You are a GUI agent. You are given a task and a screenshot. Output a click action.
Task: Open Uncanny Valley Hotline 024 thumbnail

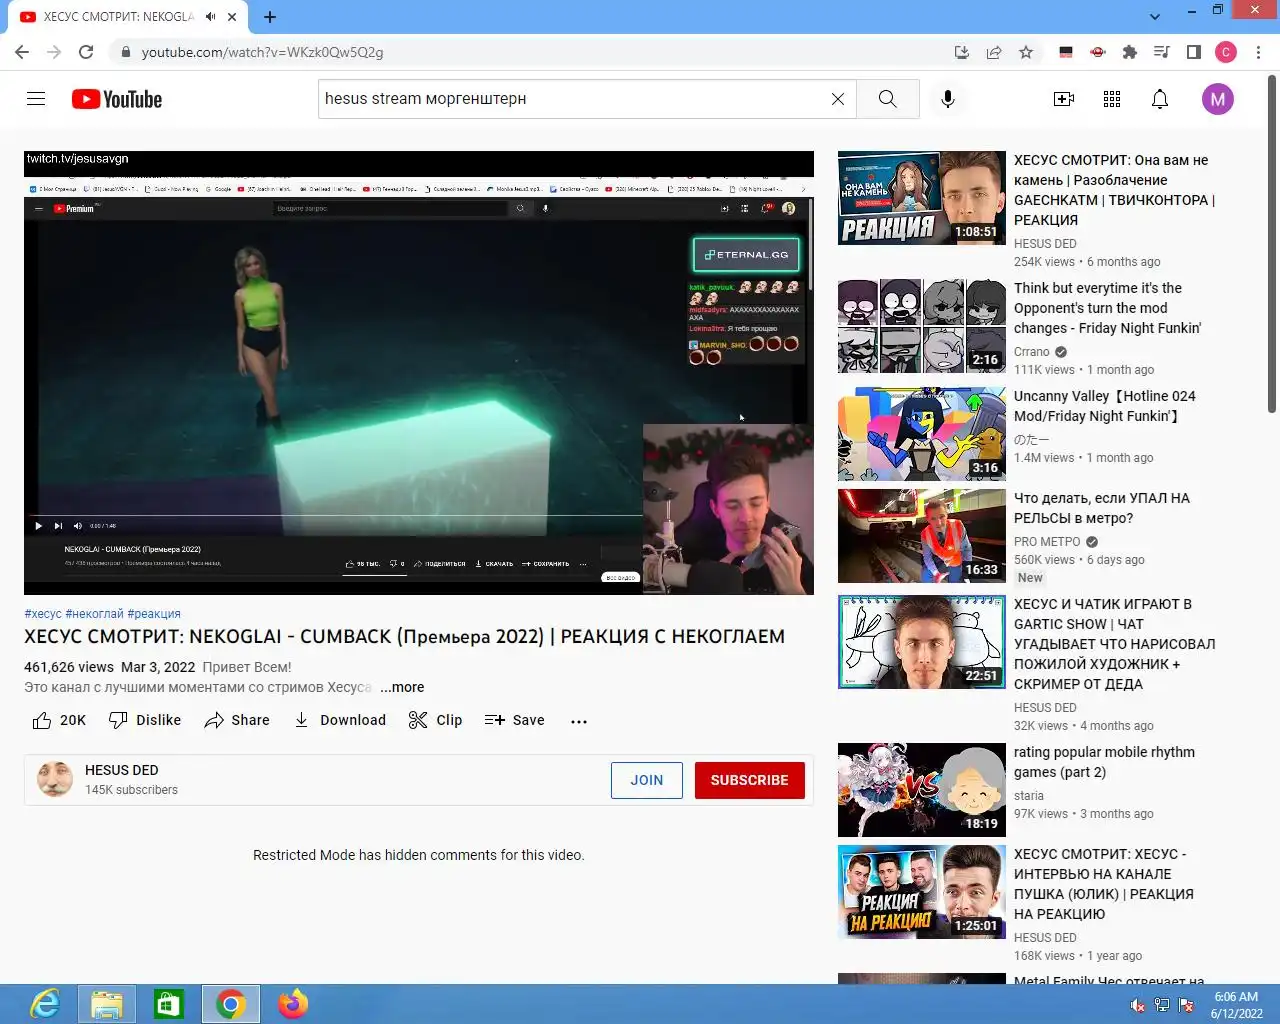(922, 434)
